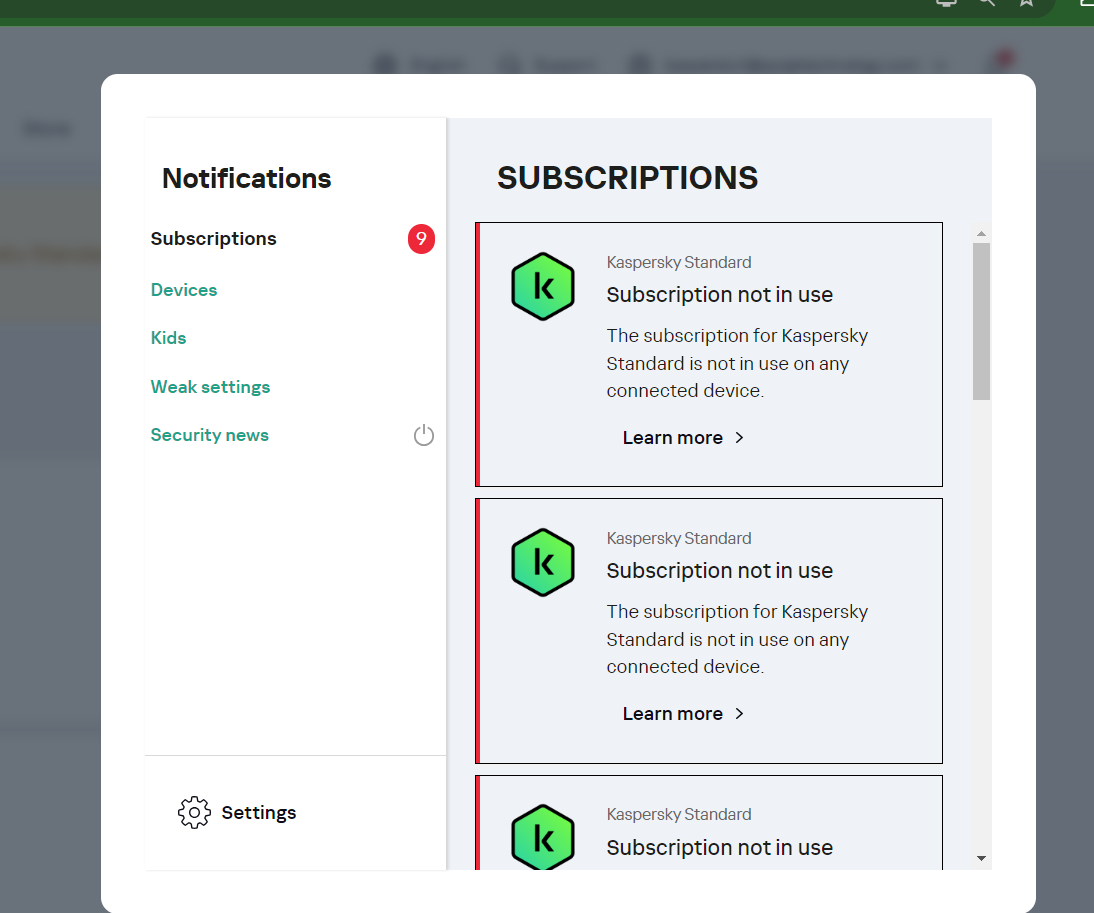Image resolution: width=1094 pixels, height=913 pixels.
Task: Click the scrollbar up arrow
Action: click(981, 234)
